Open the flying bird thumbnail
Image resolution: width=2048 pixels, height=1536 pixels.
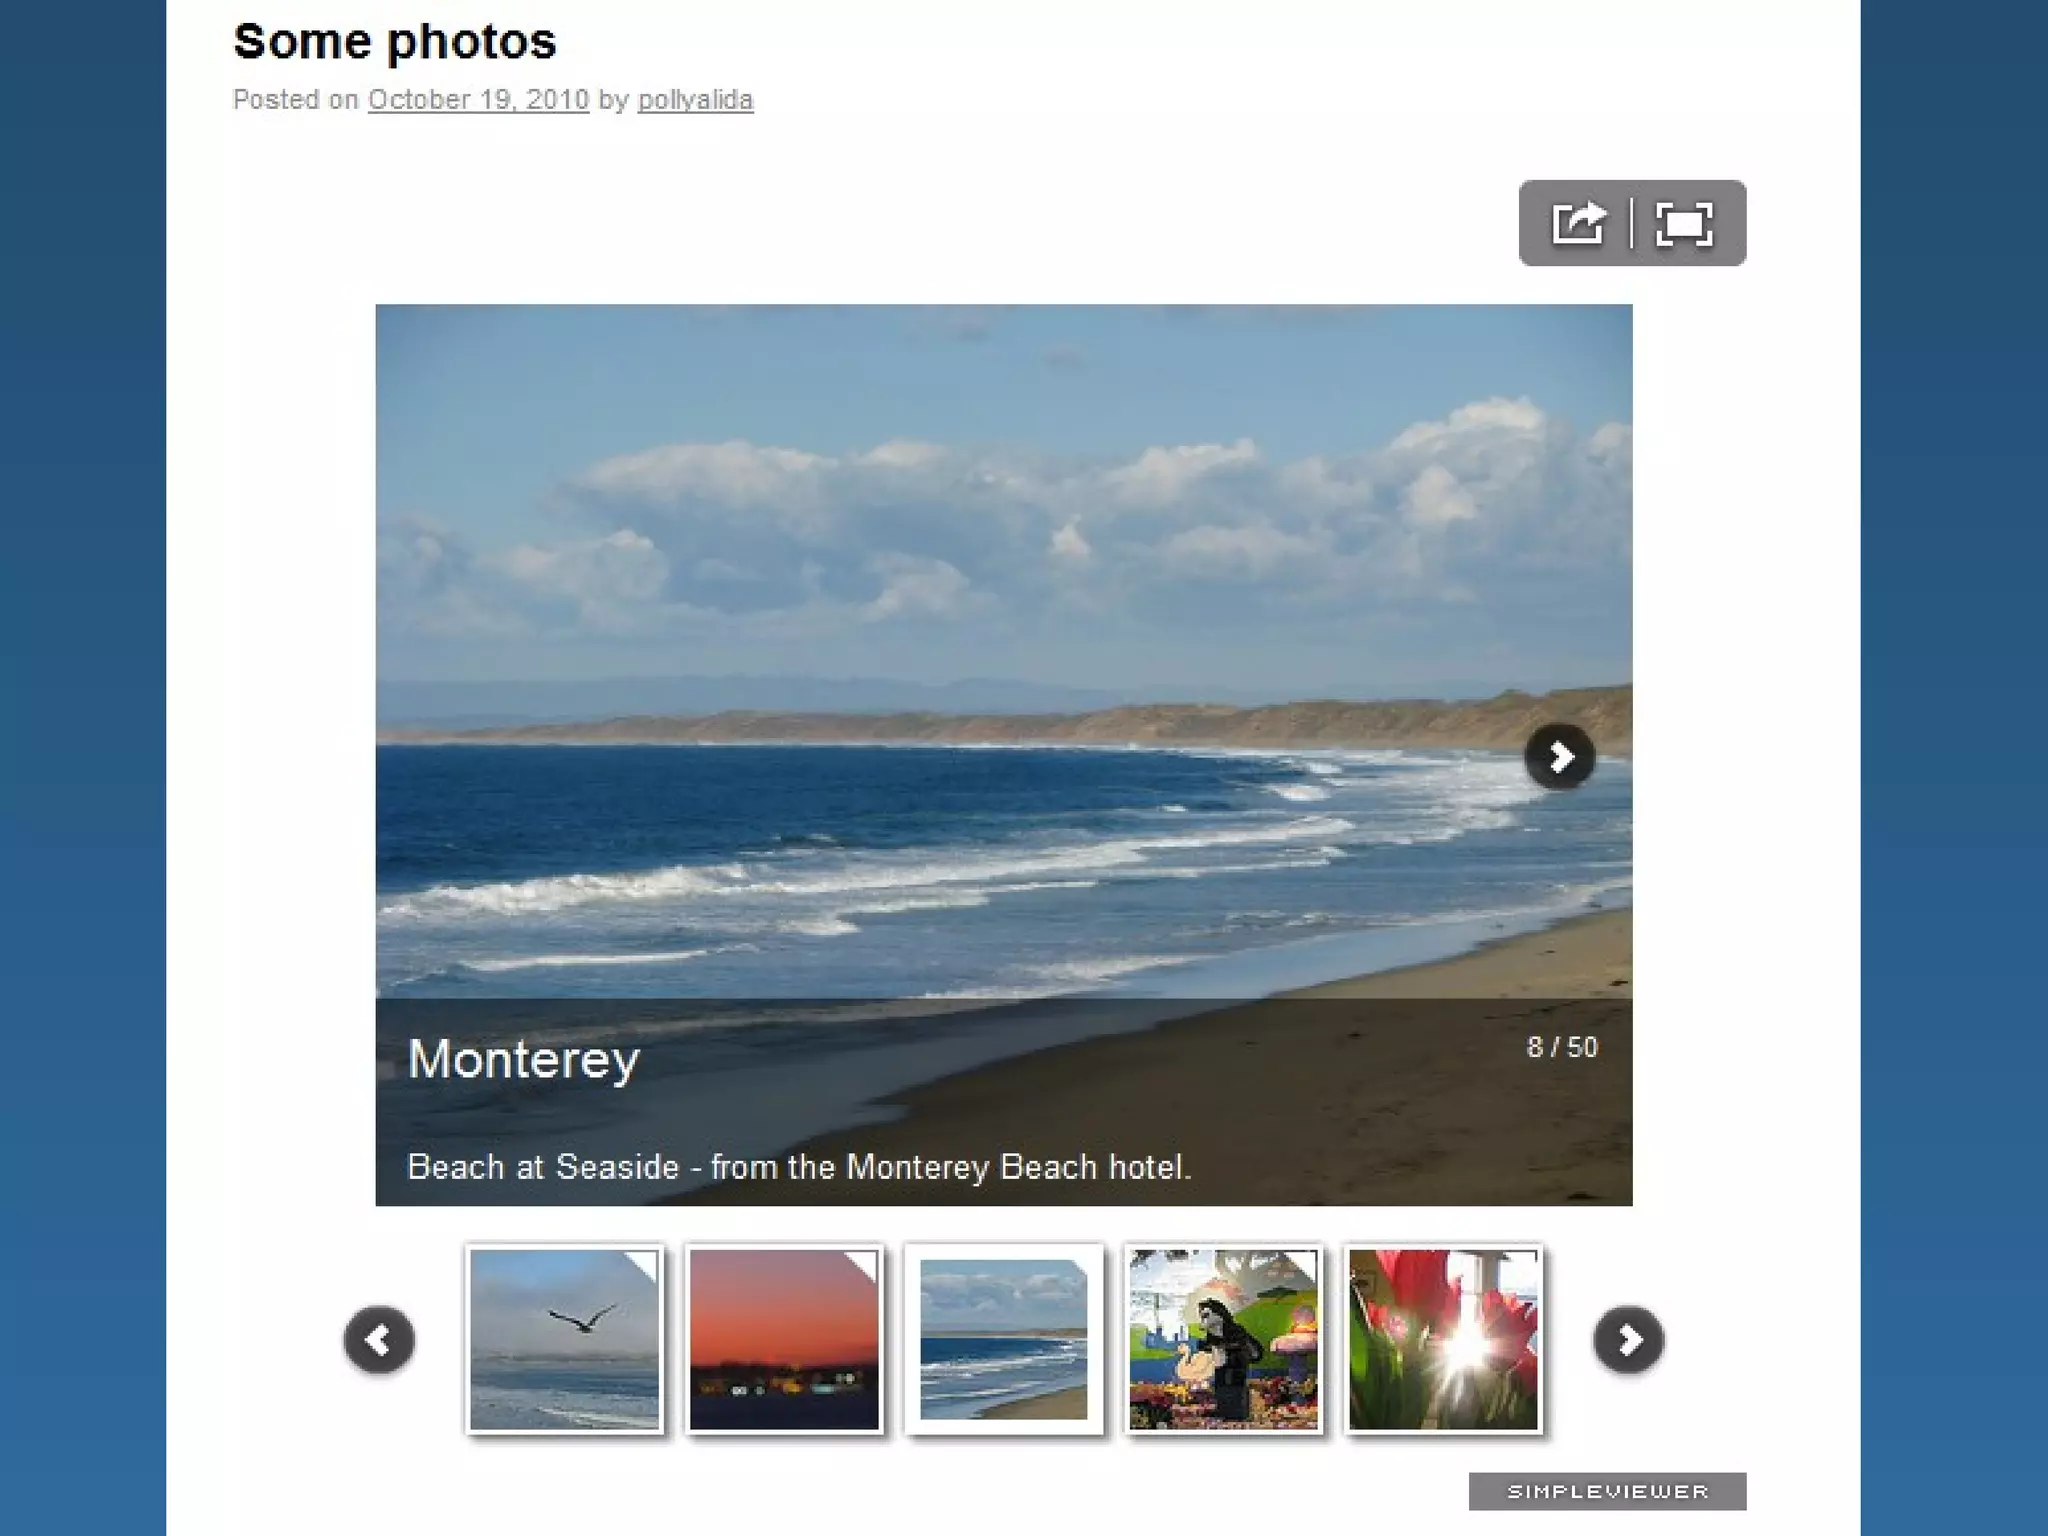(565, 1339)
